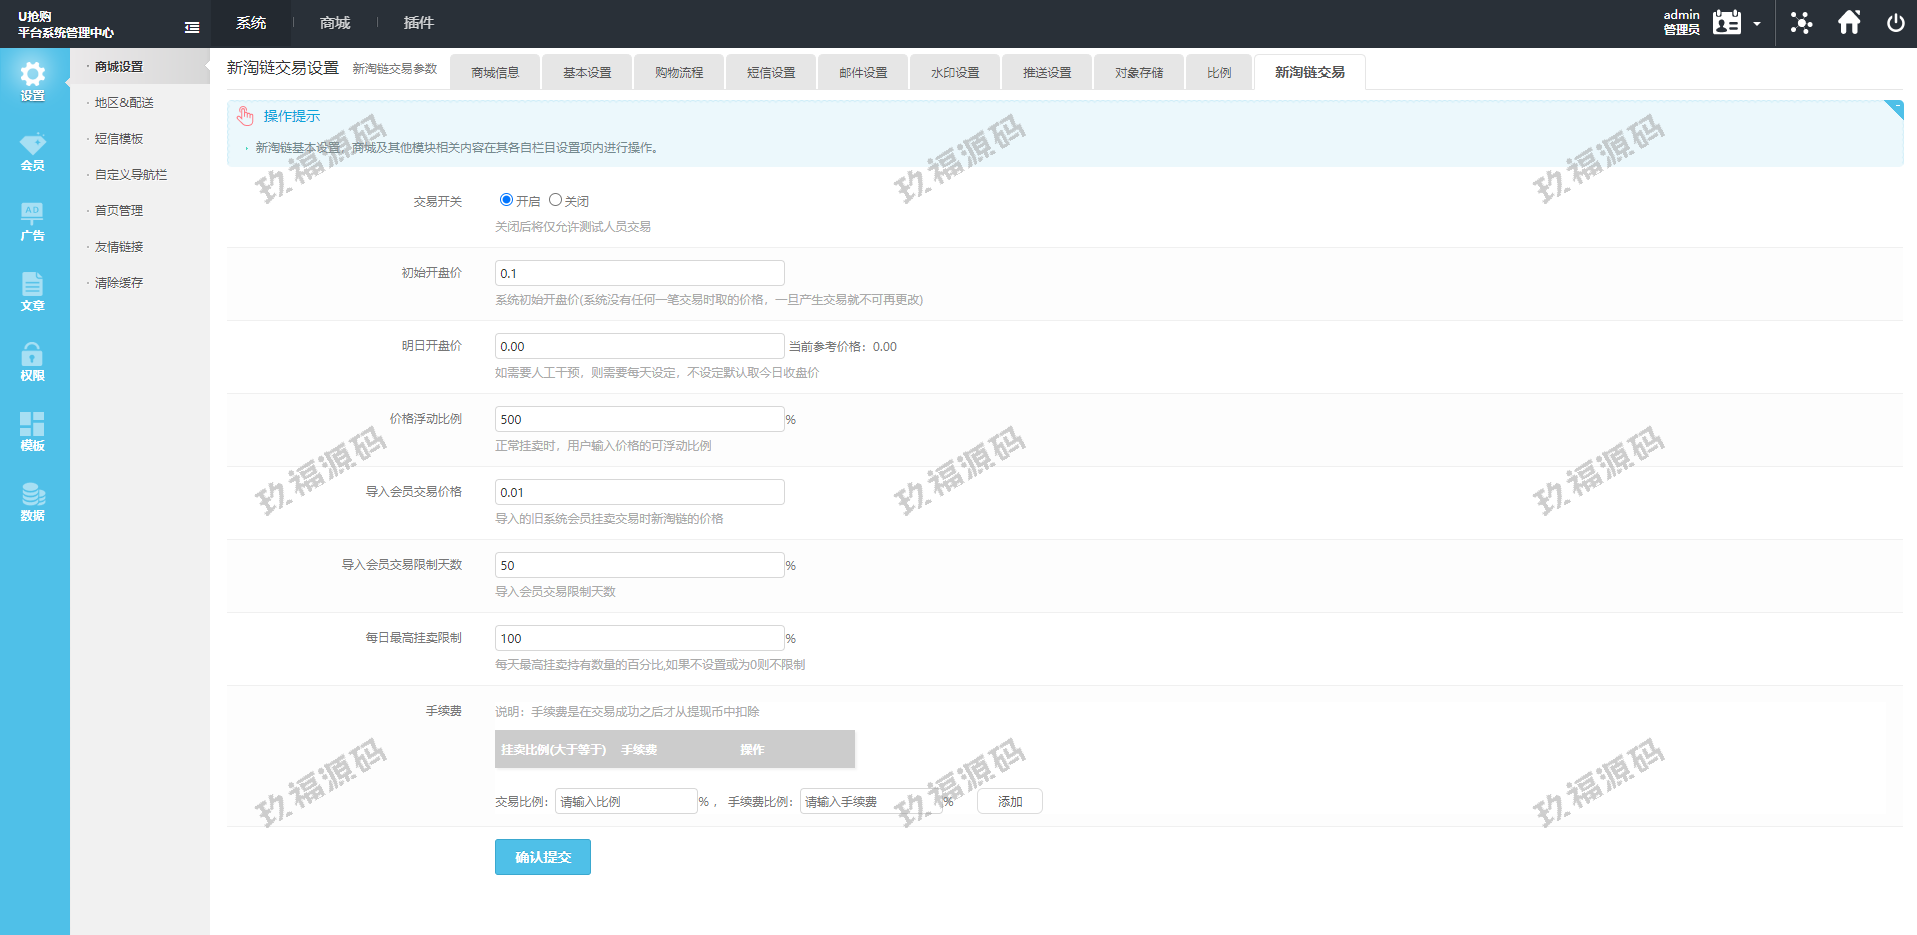Collapse sidebar with the menu toggle icon
1917x935 pixels.
pos(192,28)
